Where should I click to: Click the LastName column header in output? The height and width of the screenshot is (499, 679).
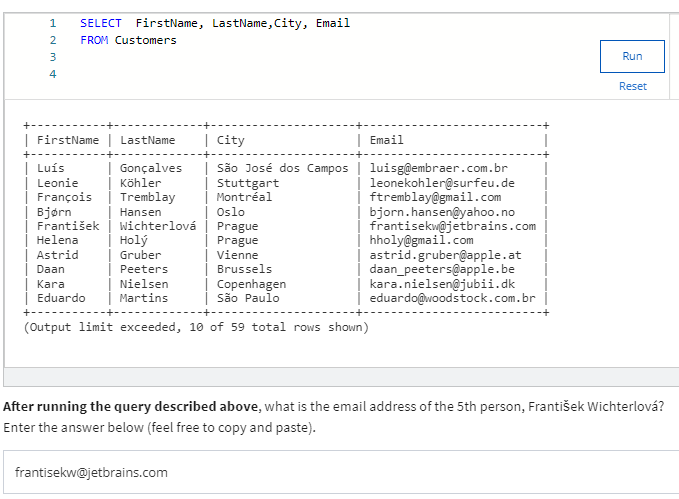(147, 140)
